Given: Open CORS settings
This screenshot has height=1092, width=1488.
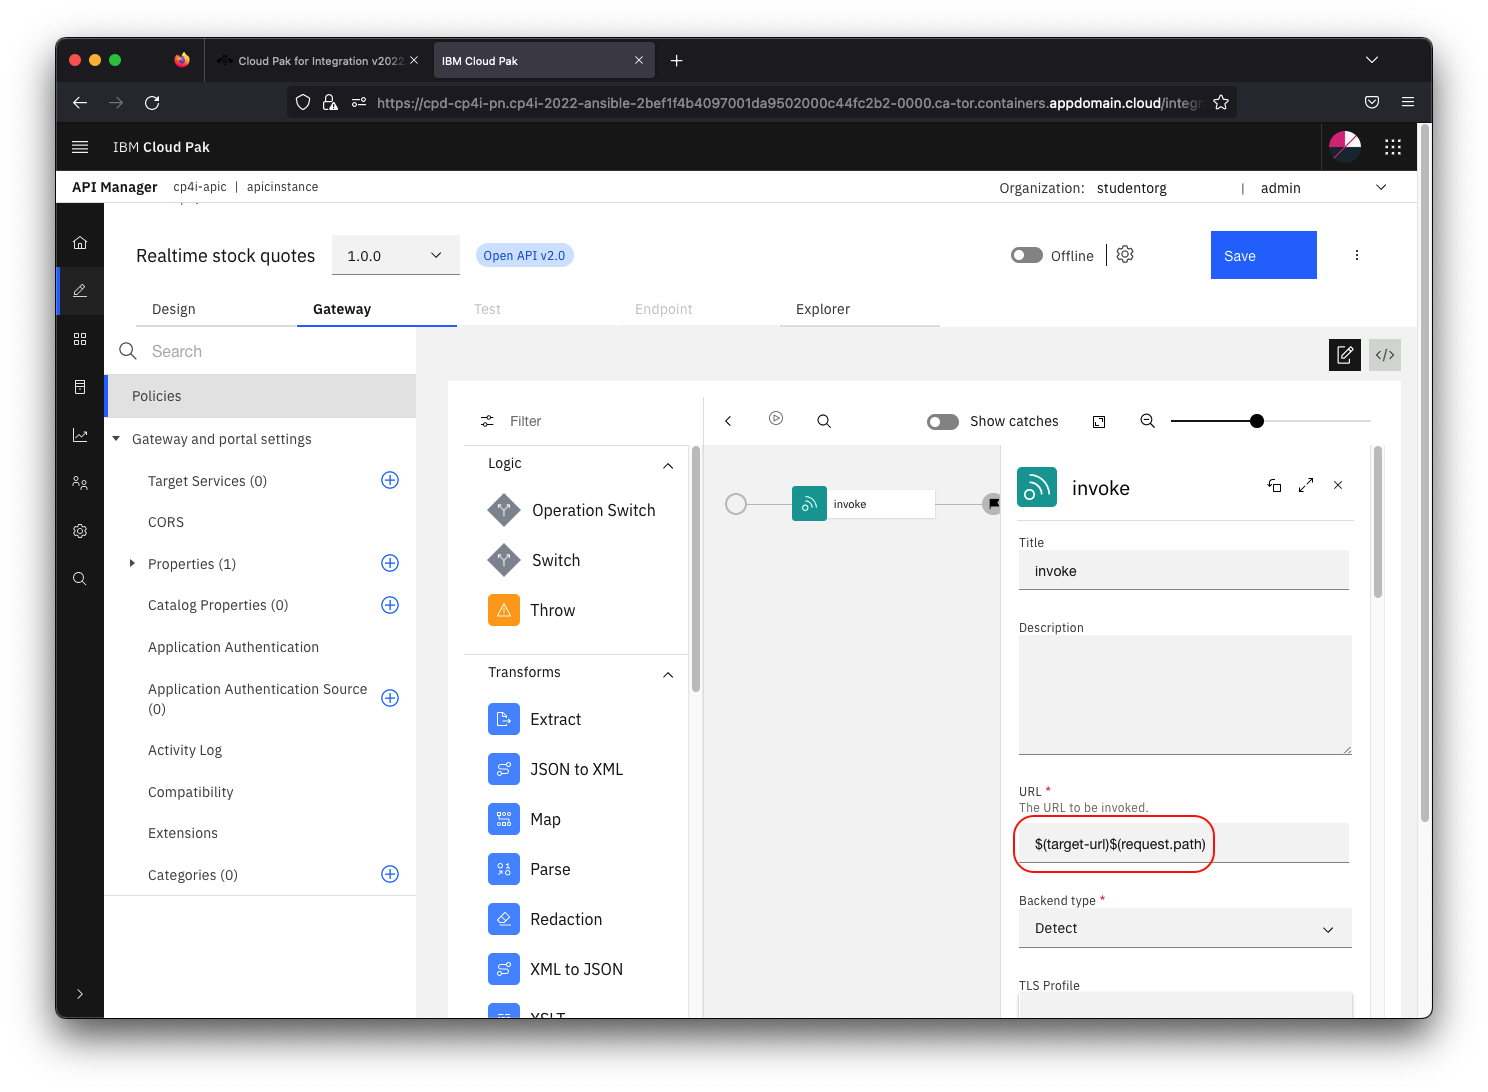Looking at the screenshot, I should (x=166, y=522).
